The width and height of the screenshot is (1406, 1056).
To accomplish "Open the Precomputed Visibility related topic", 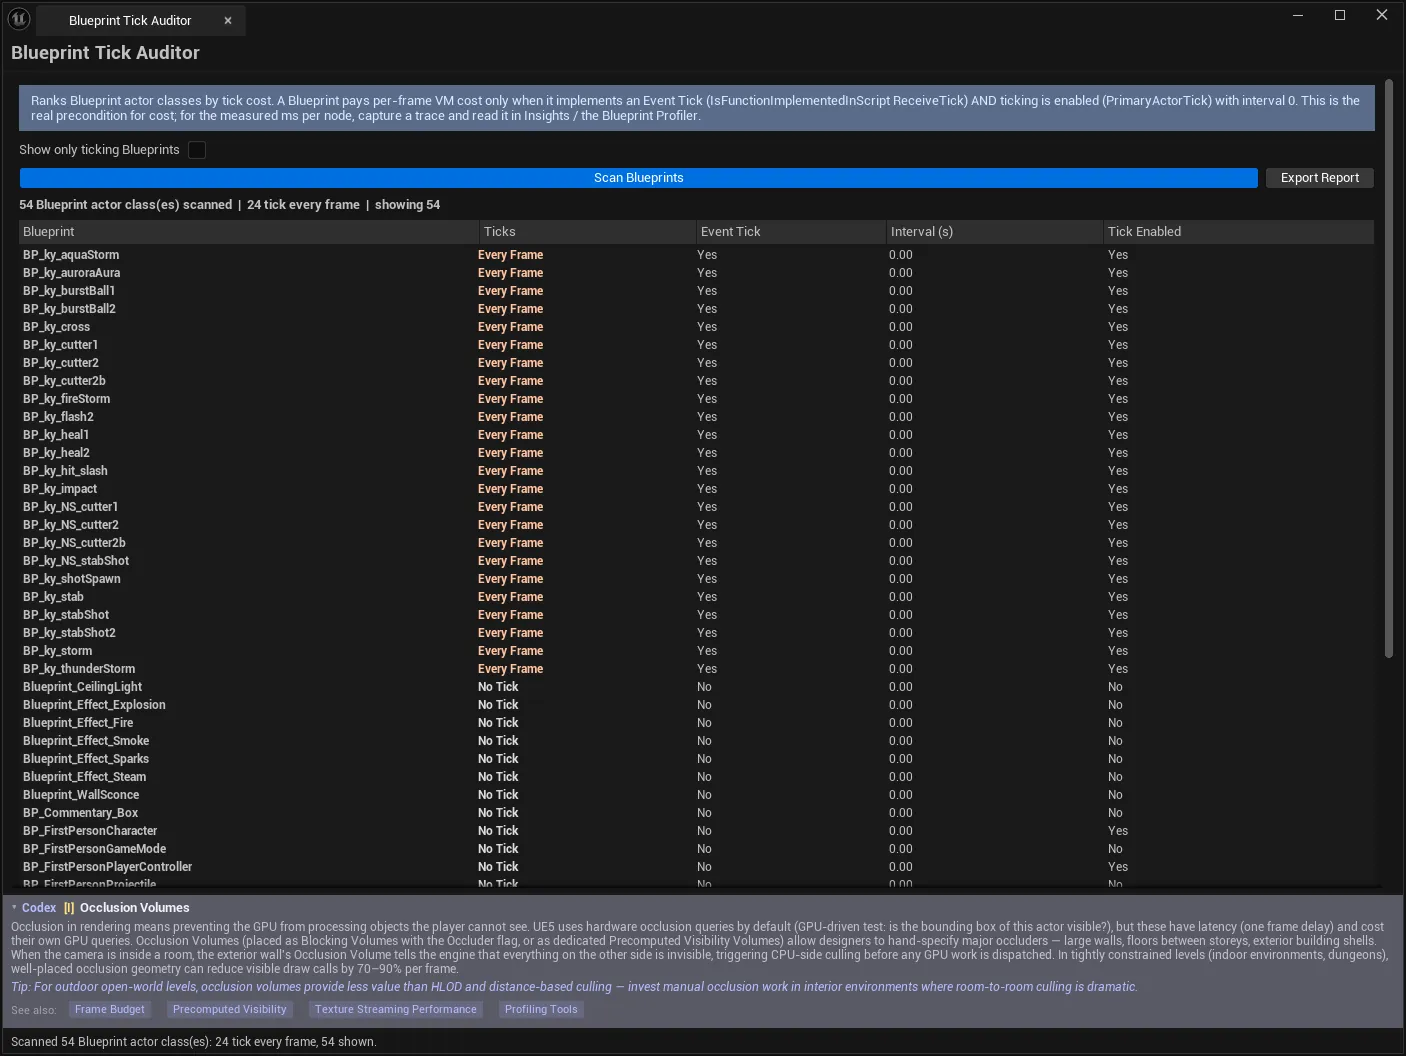I will tap(229, 1010).
